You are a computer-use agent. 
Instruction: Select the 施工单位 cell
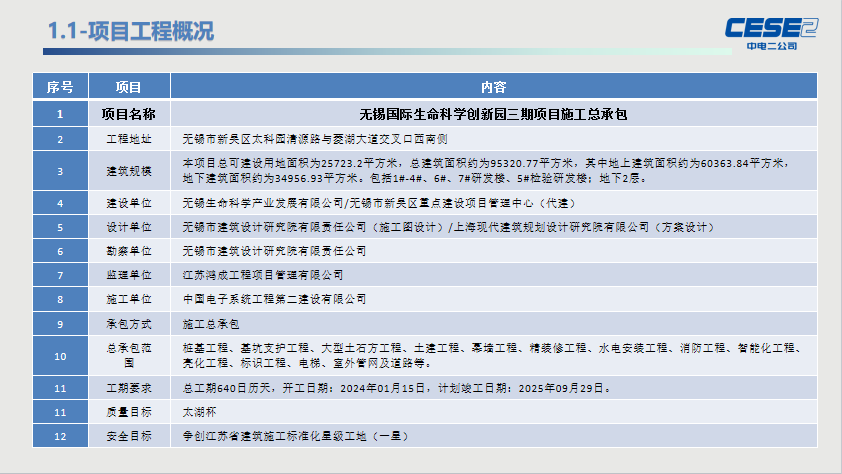click(x=129, y=299)
